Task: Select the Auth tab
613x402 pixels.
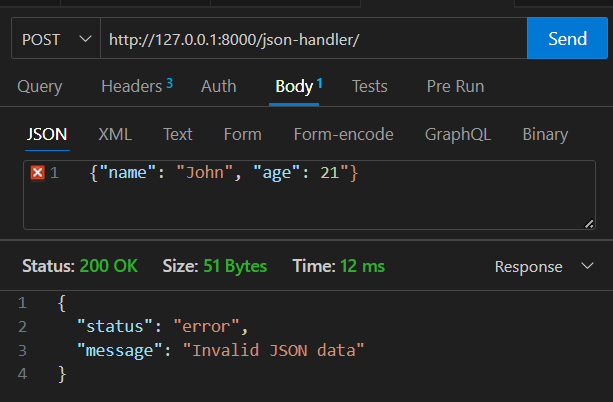Action: (219, 87)
